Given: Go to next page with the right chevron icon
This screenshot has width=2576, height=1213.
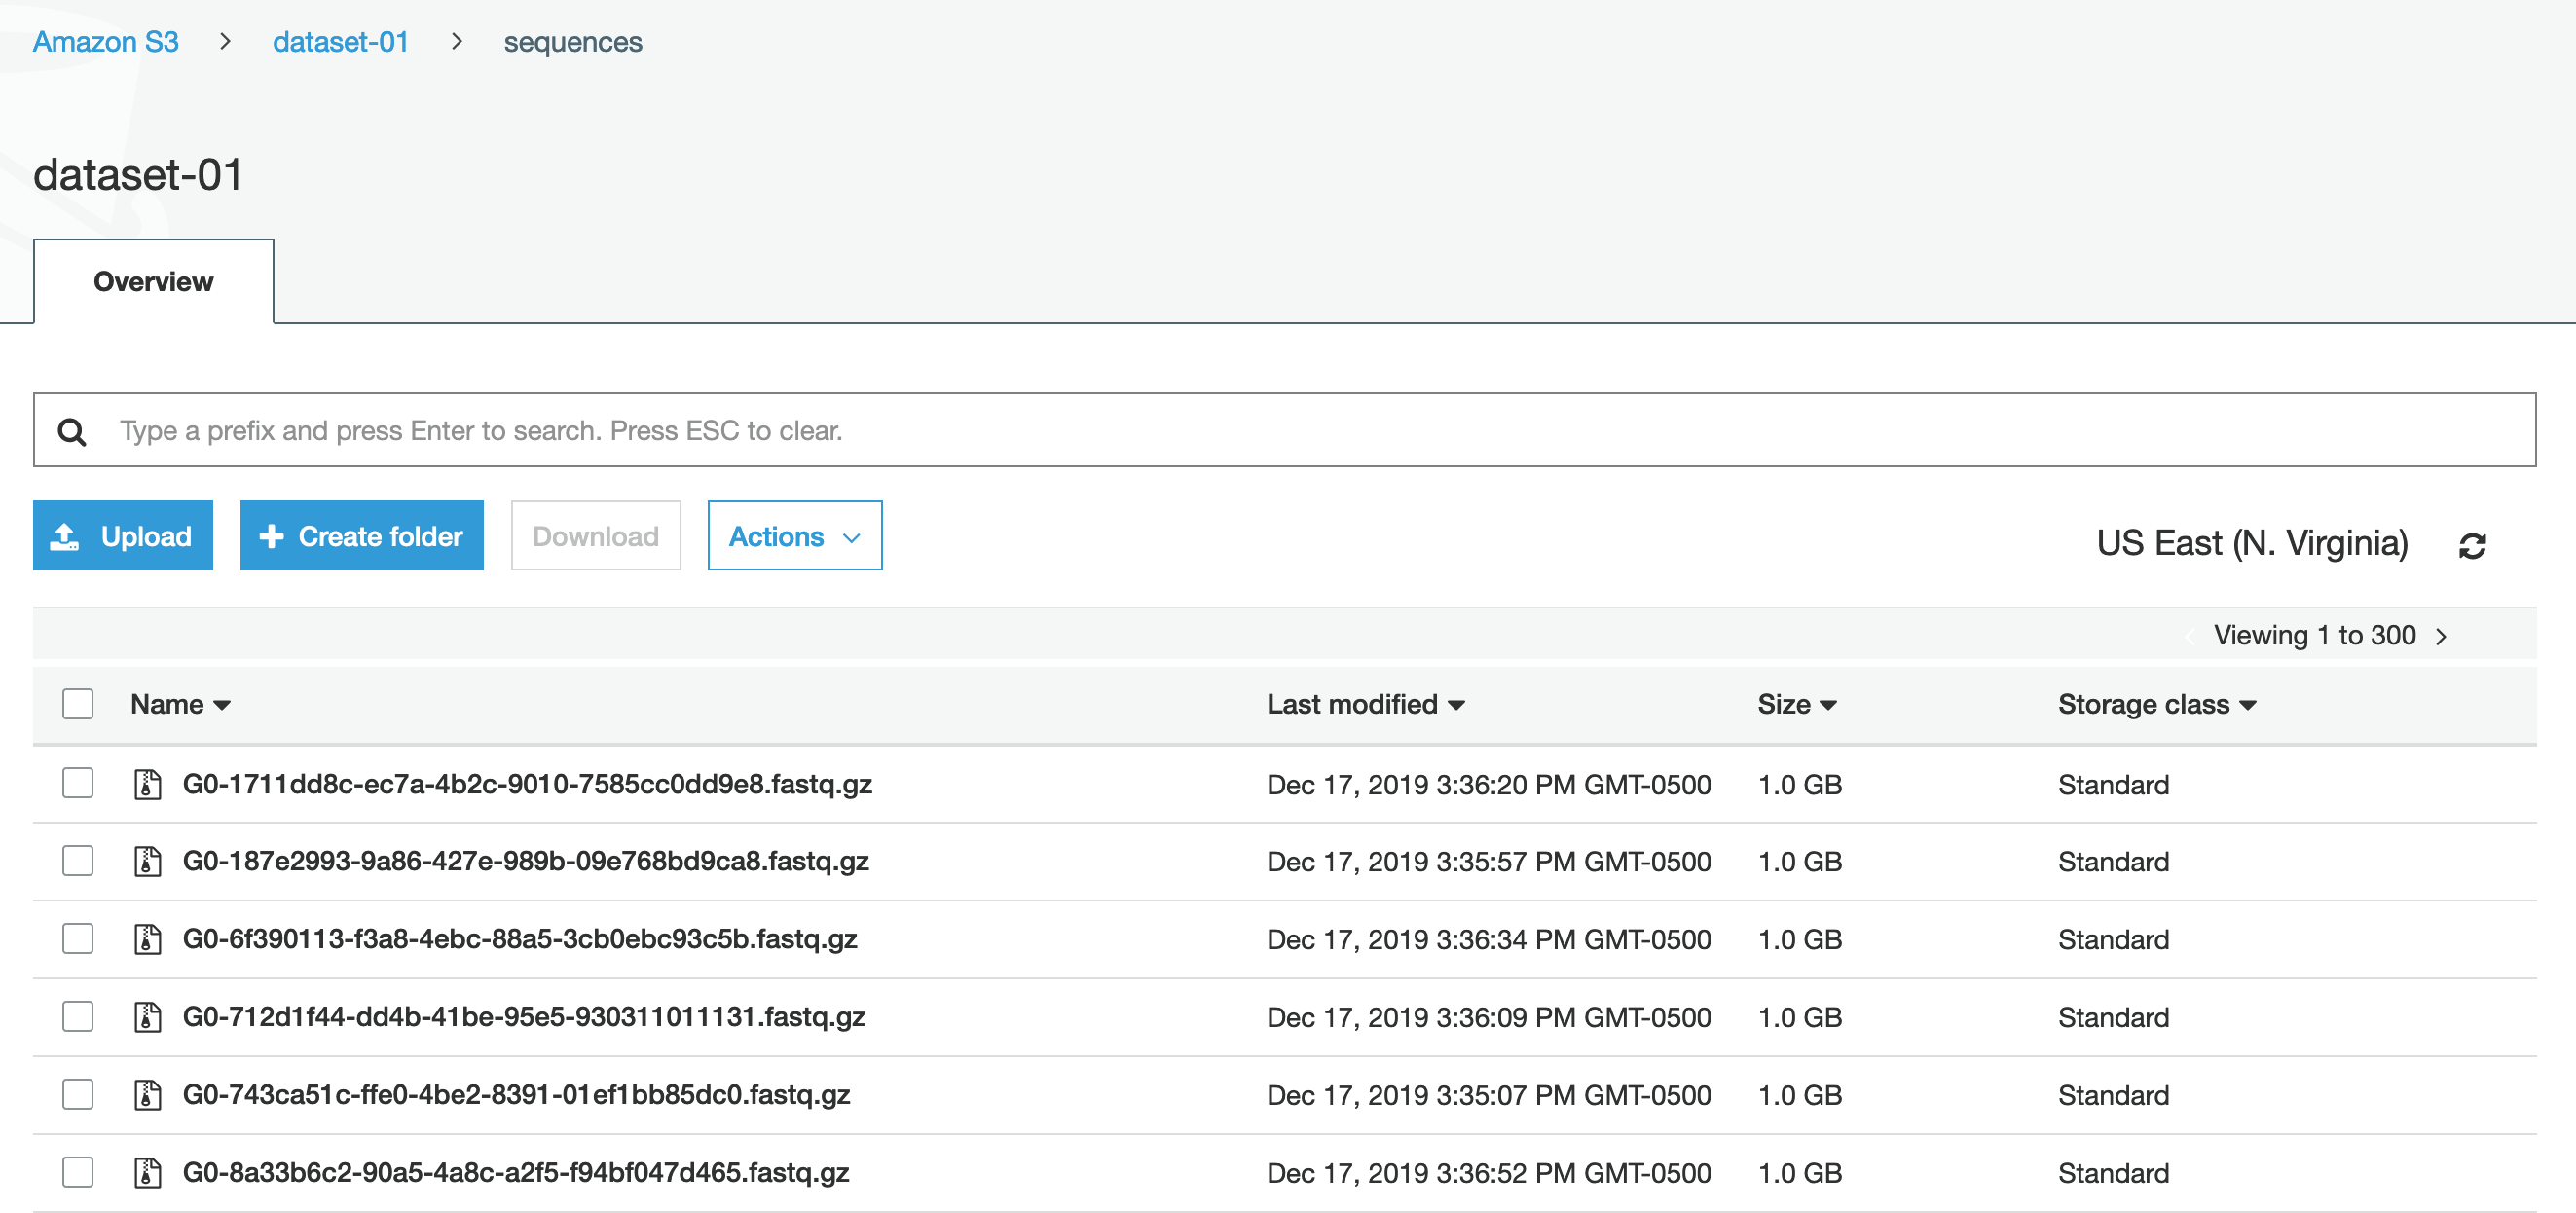Looking at the screenshot, I should click(2442, 635).
